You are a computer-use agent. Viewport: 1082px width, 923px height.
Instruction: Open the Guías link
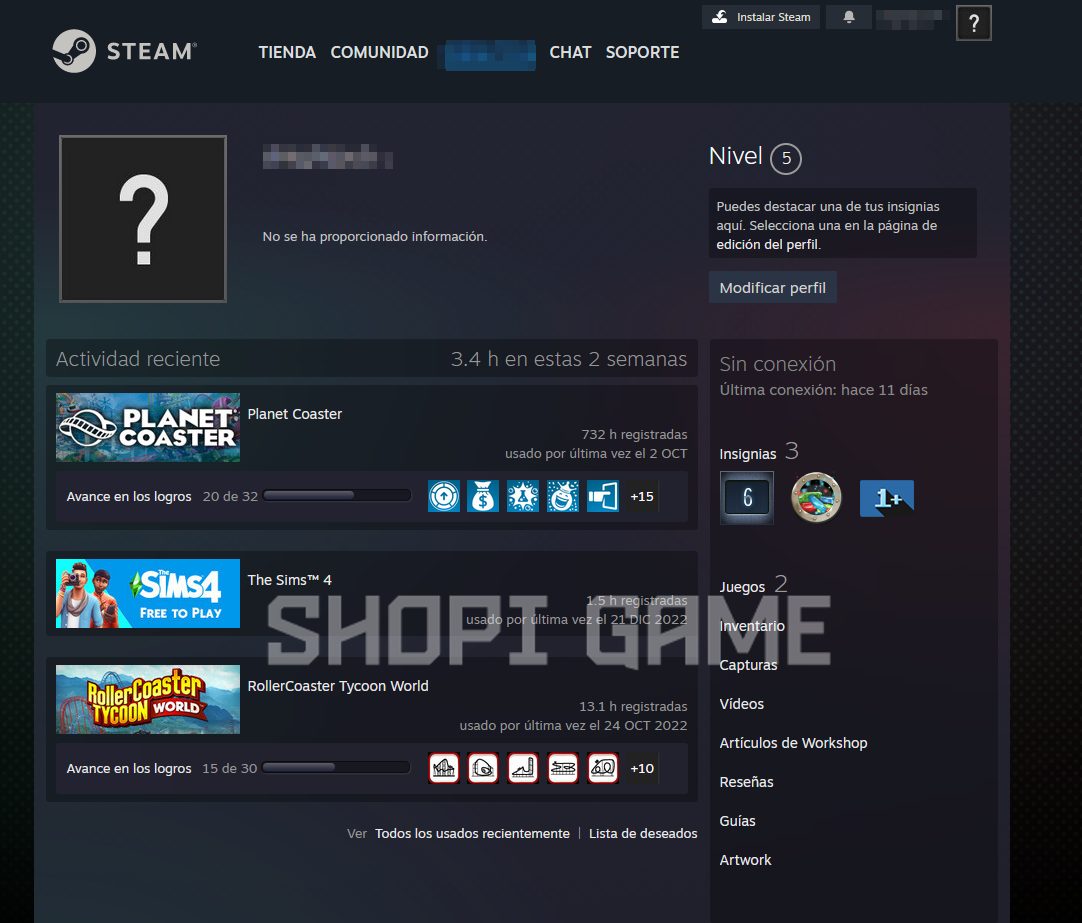tap(737, 821)
